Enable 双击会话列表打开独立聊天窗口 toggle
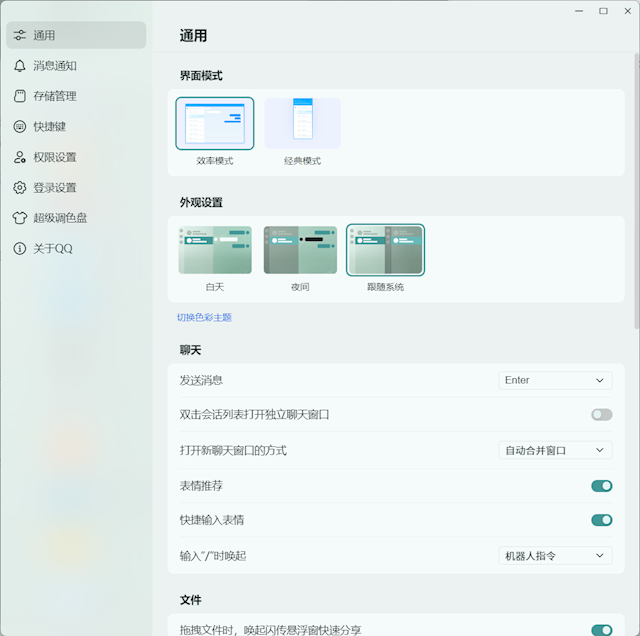The width and height of the screenshot is (640, 636). 601,414
